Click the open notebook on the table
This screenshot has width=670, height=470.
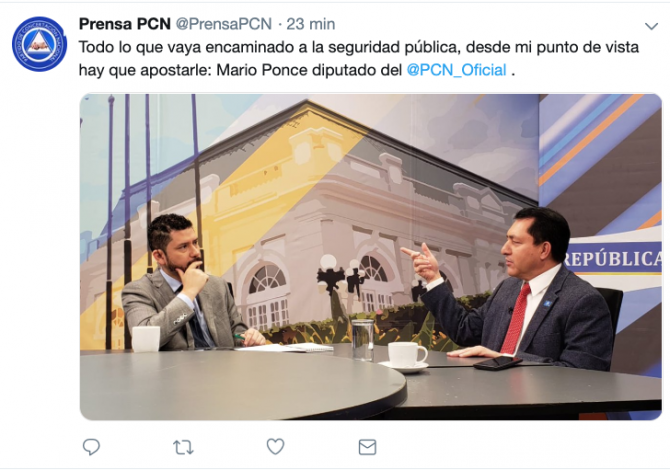pyautogui.click(x=287, y=347)
